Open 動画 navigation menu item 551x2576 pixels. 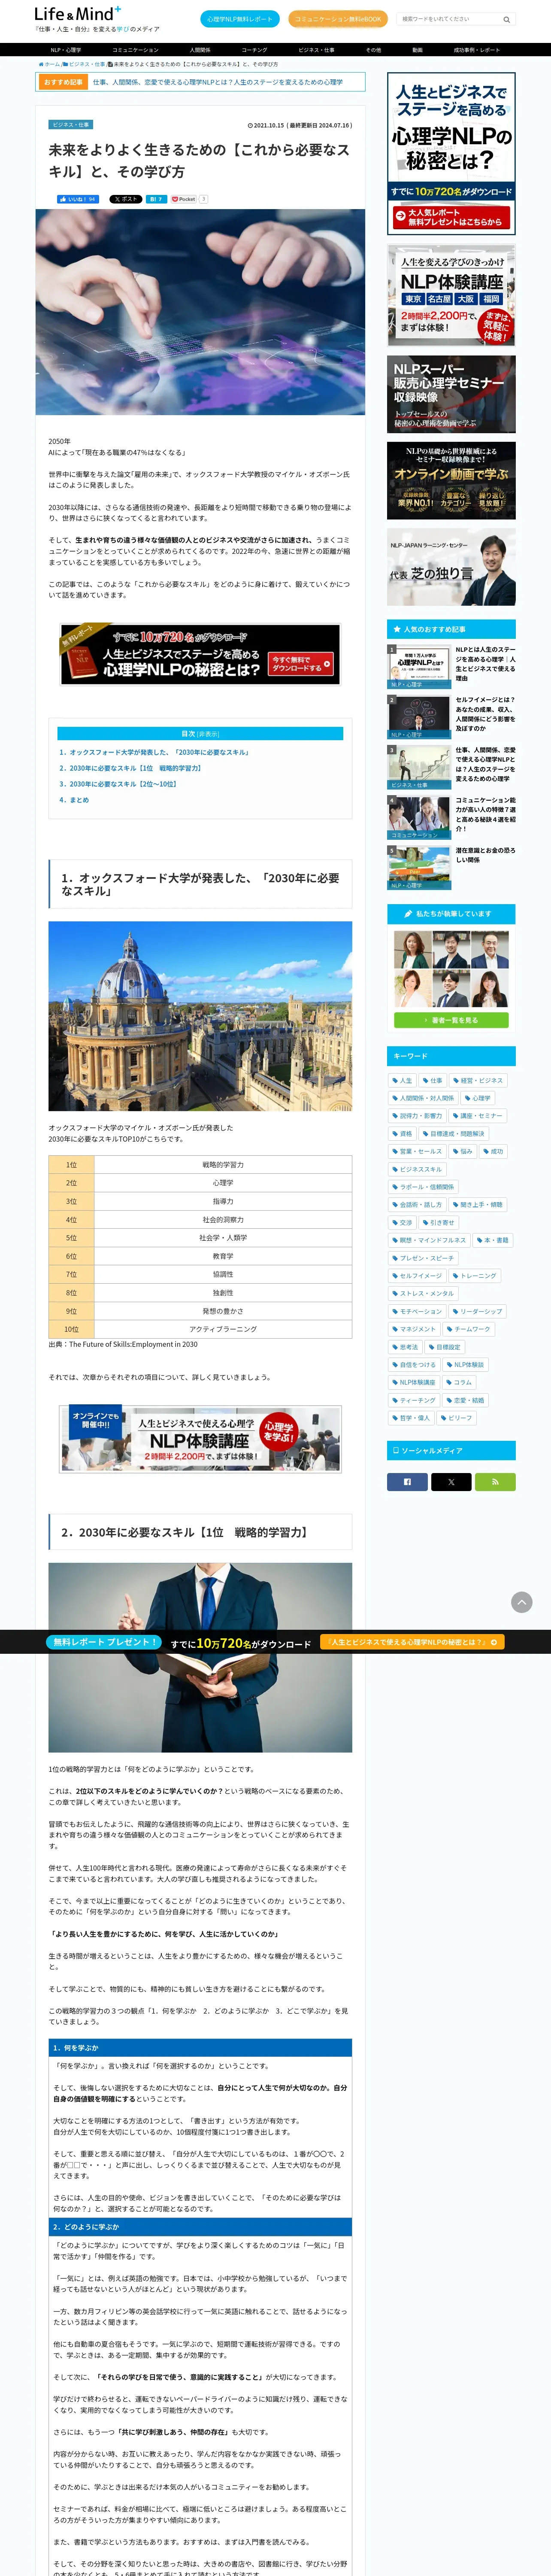(417, 50)
